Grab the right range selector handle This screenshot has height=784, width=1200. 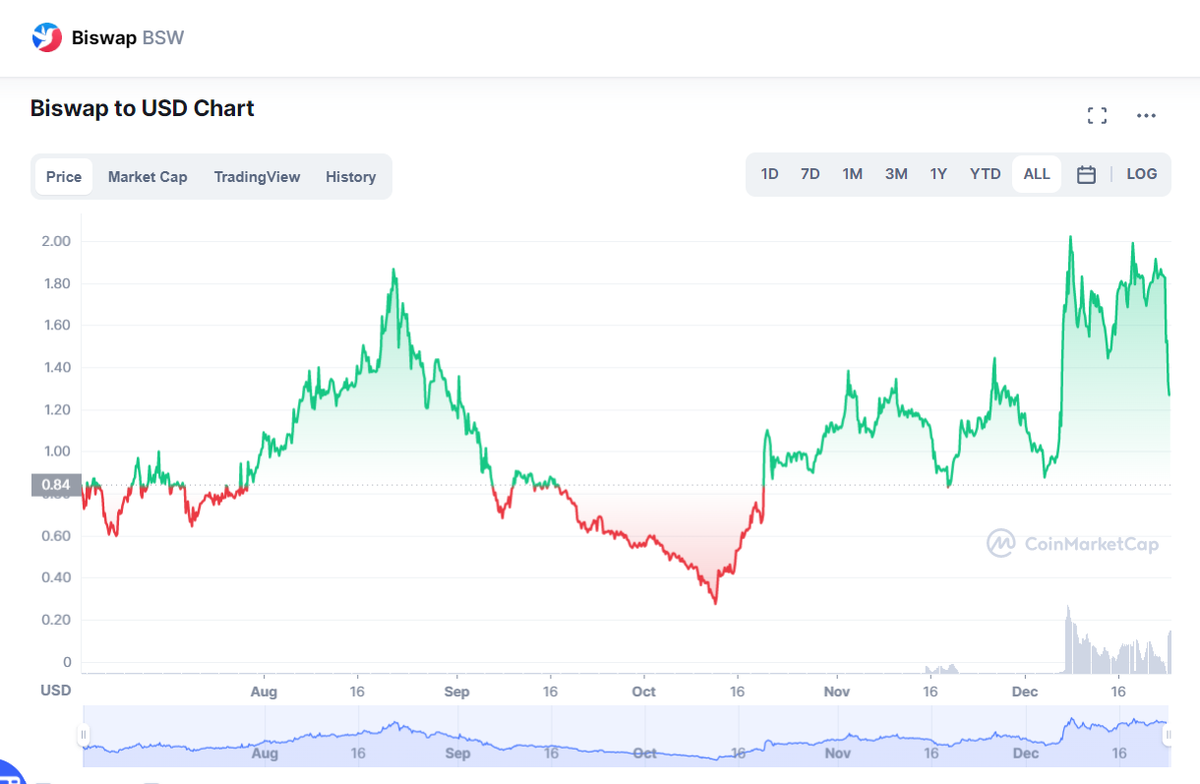point(1167,735)
